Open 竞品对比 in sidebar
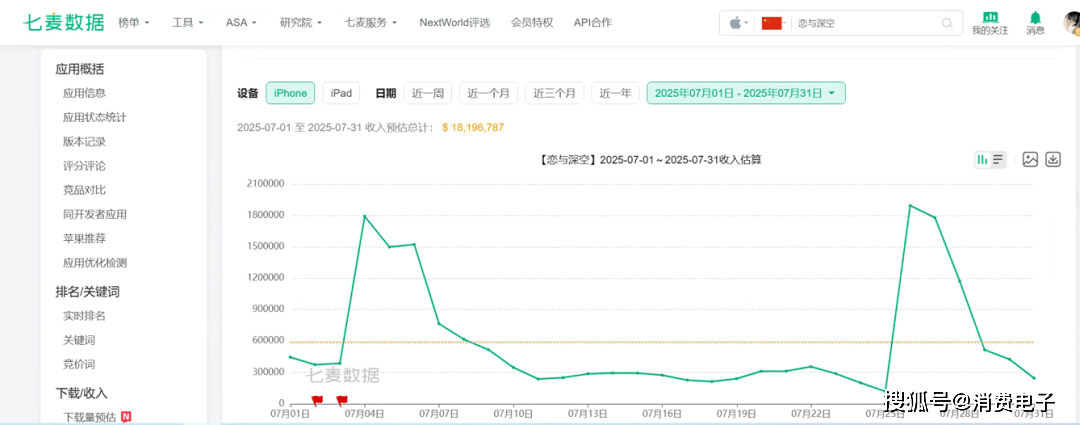This screenshot has height=425, width=1080. (84, 189)
